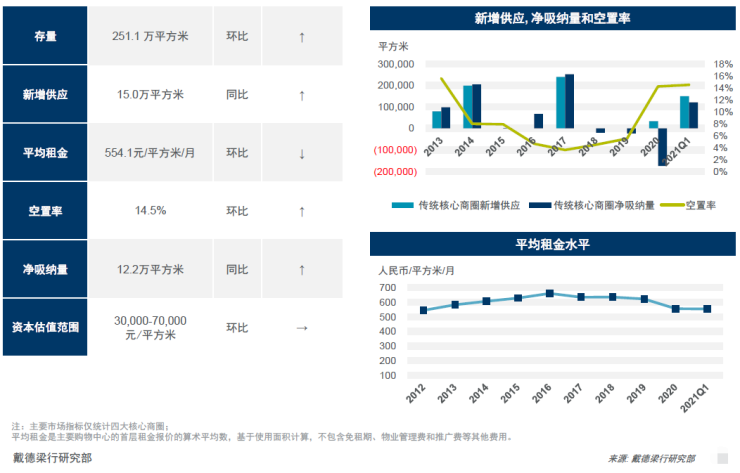Image resolution: width=740 pixels, height=473 pixels.
Task: Select the up arrow in the 净吸纳量 row
Action: point(302,269)
